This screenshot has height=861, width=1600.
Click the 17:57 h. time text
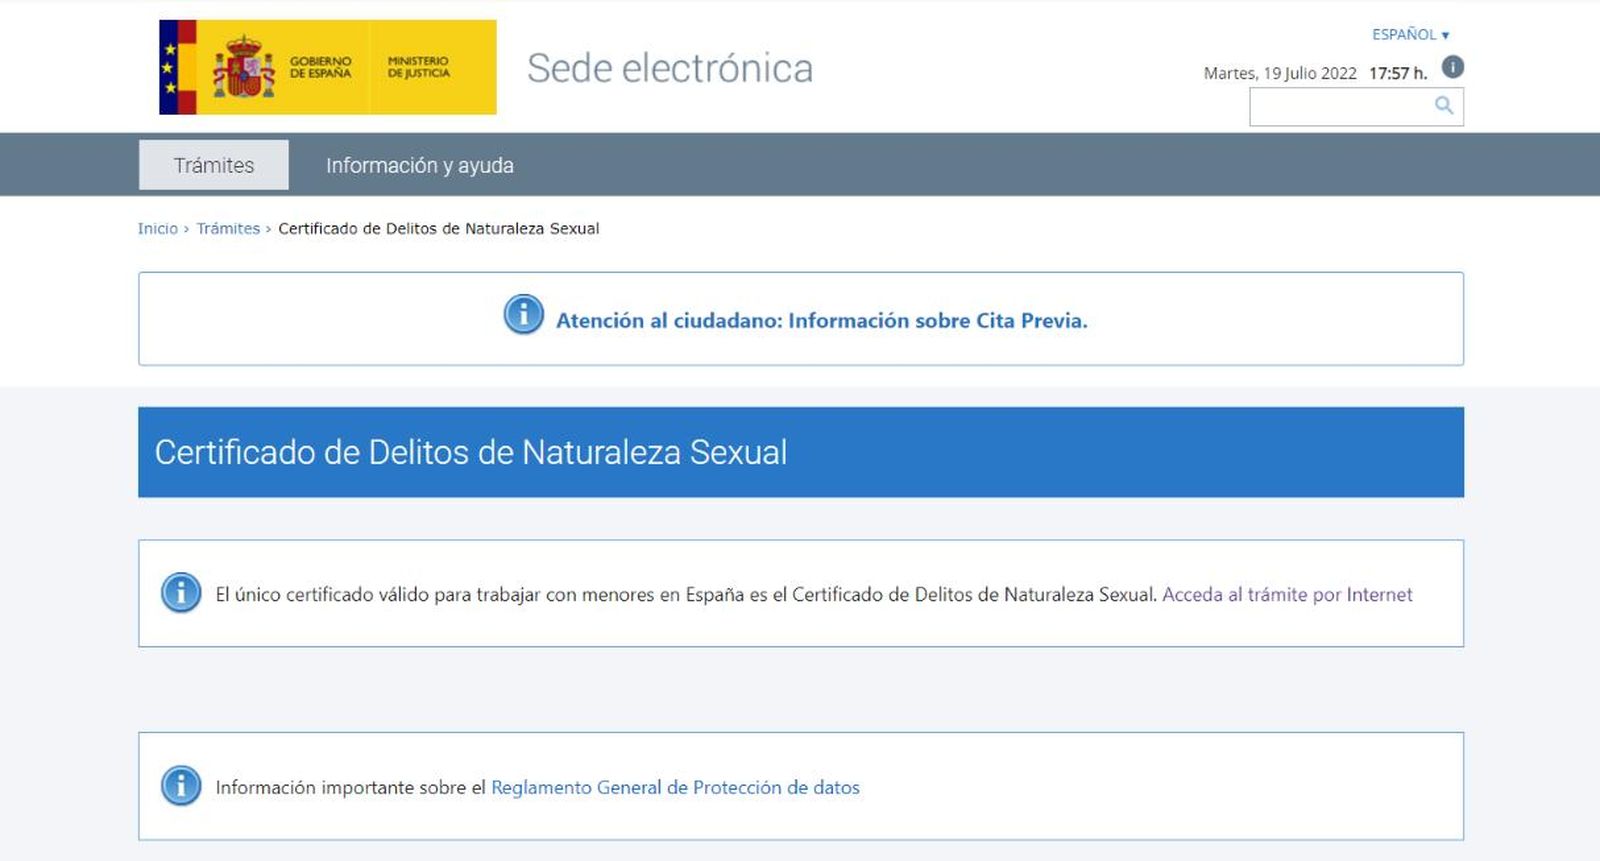click(1398, 73)
